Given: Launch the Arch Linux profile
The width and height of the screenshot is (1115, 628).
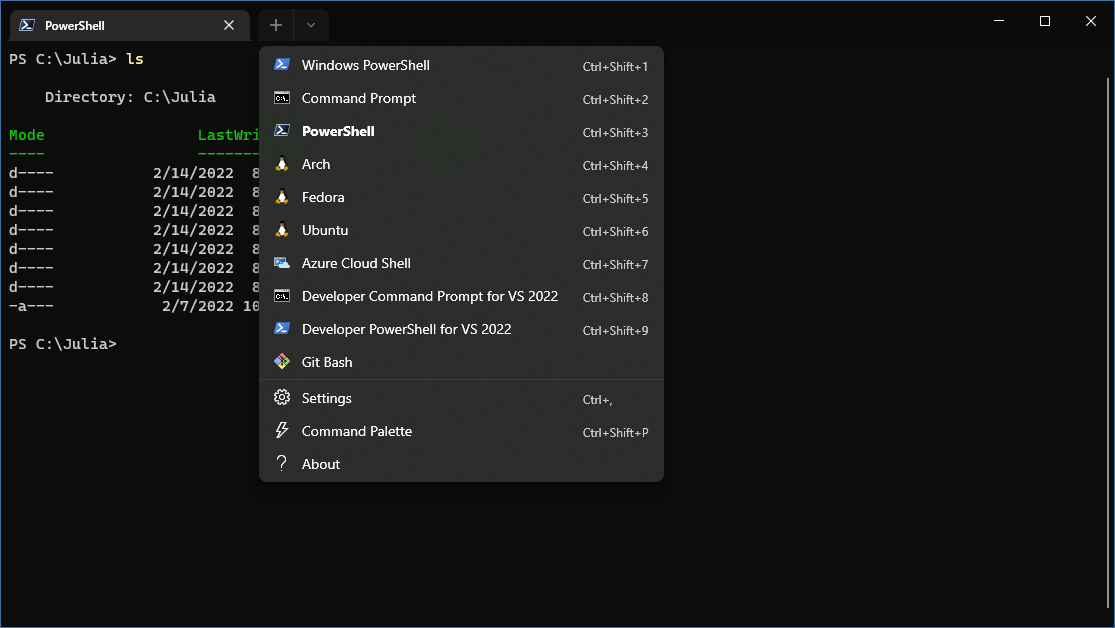Looking at the screenshot, I should 316,164.
